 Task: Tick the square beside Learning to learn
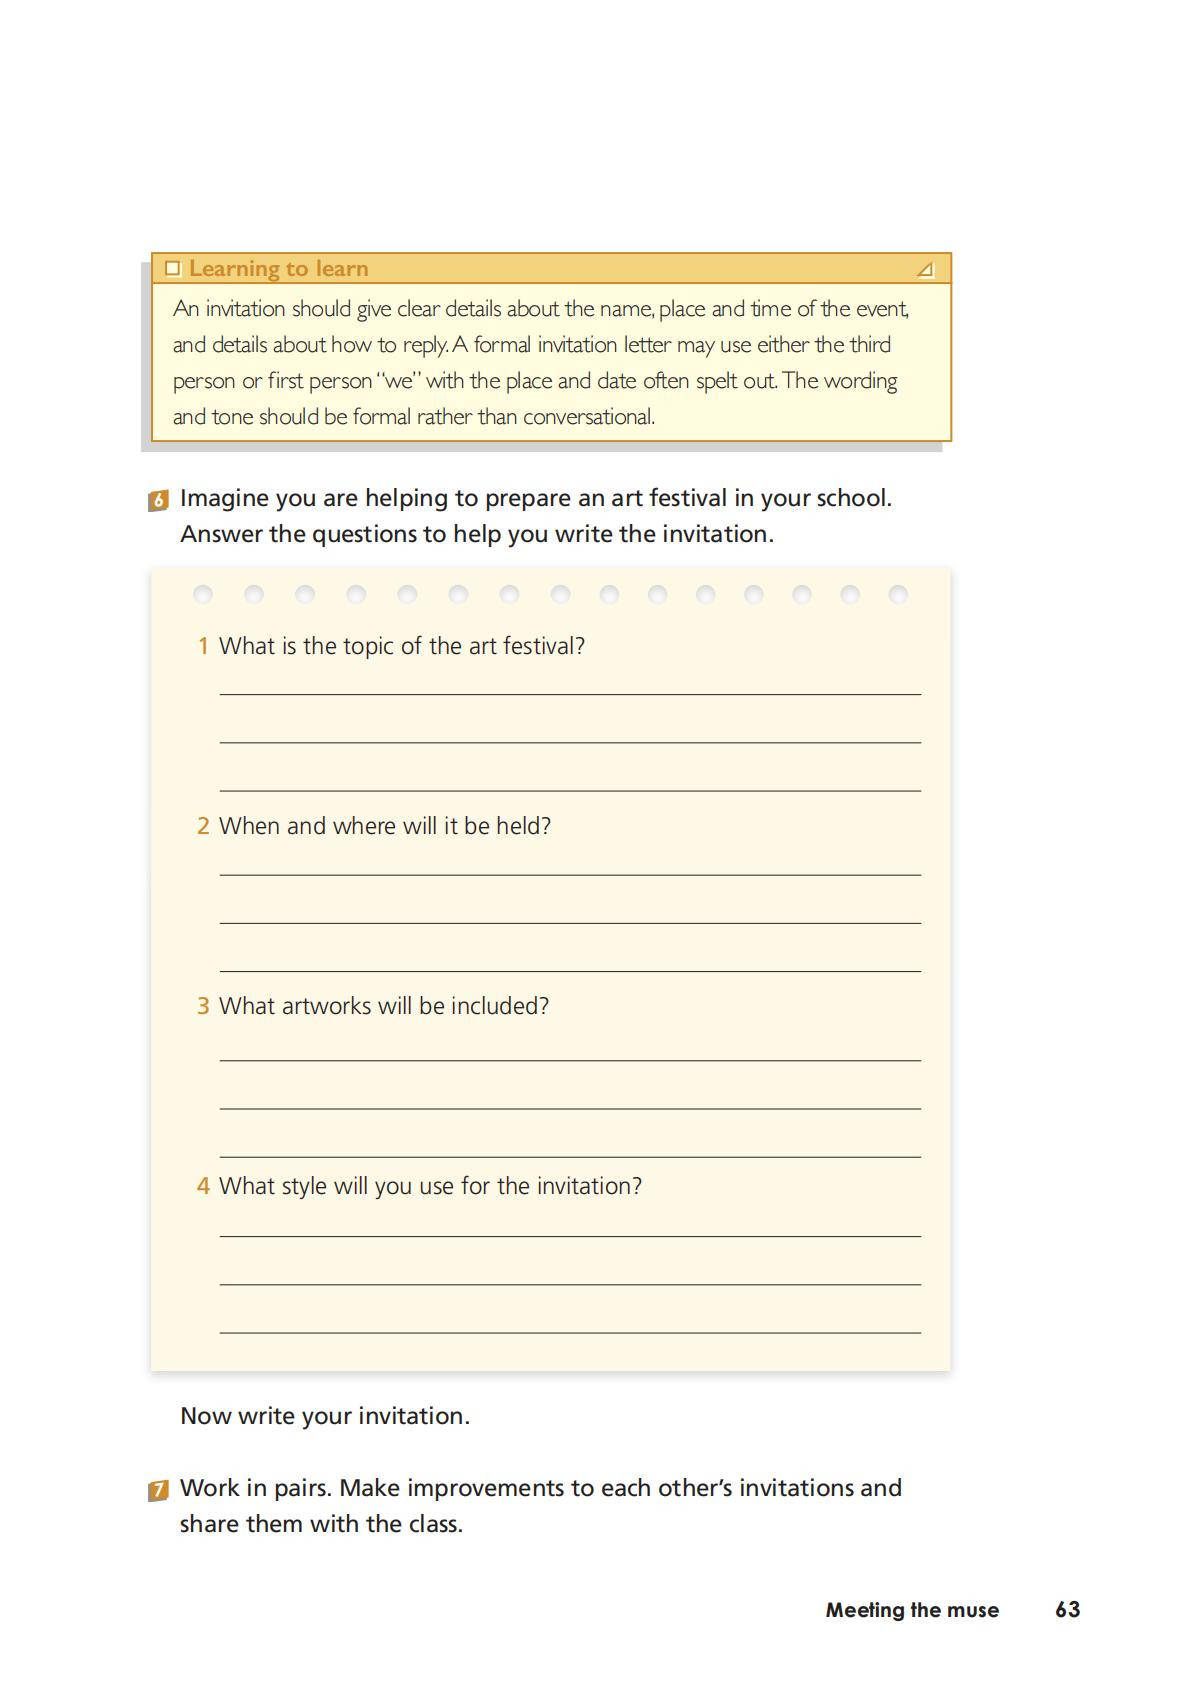(172, 268)
